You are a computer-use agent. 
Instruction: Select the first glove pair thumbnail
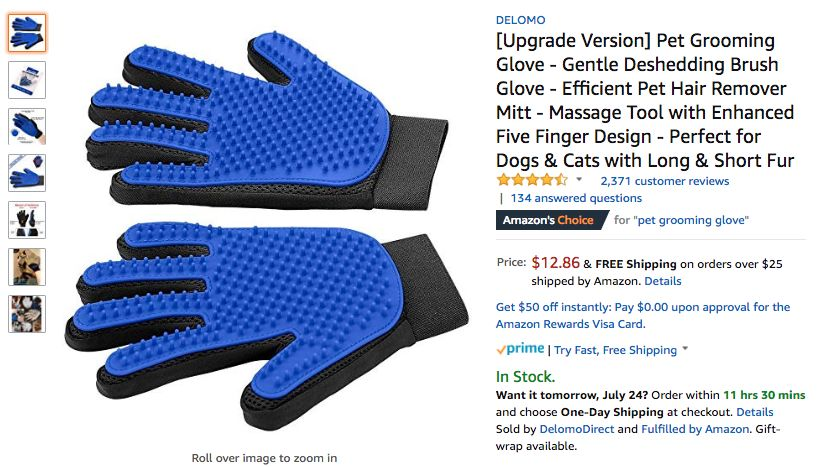point(27,33)
